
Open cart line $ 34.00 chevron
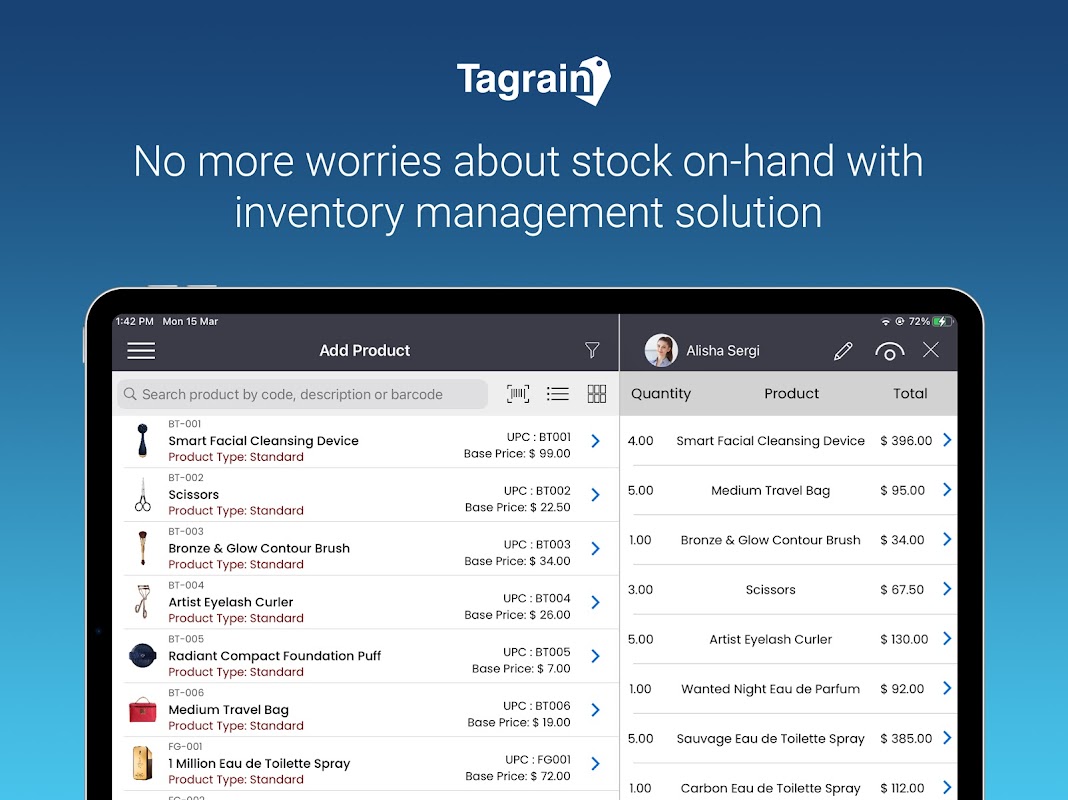tap(947, 539)
